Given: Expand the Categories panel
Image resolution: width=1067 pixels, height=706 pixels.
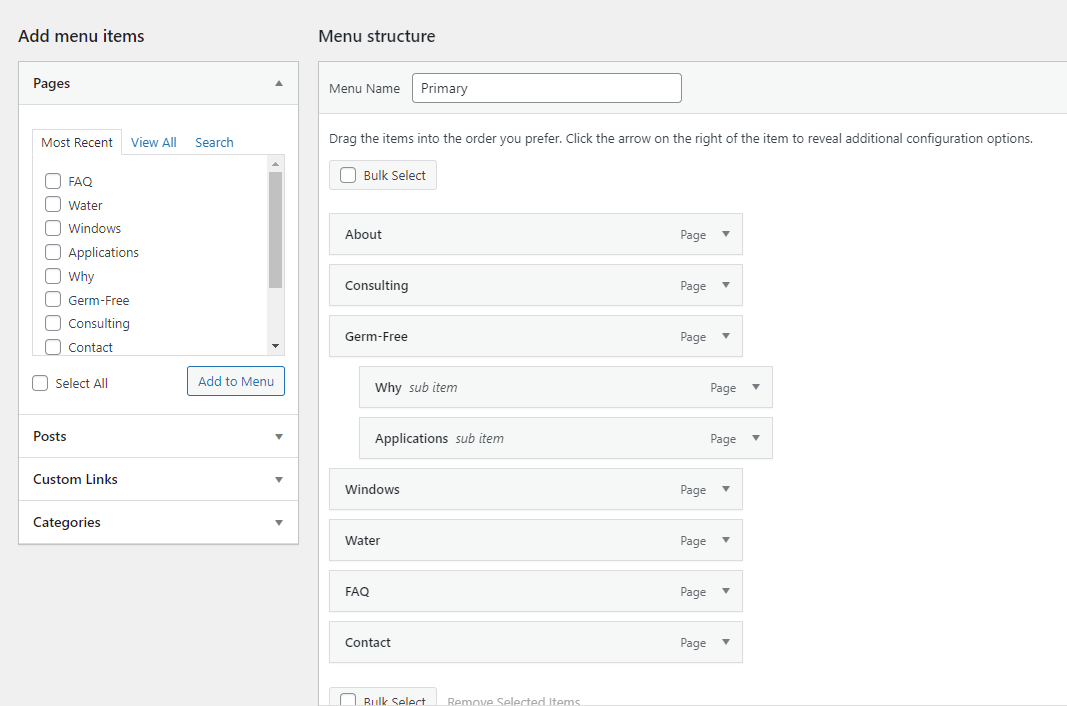Looking at the screenshot, I should 279,522.
